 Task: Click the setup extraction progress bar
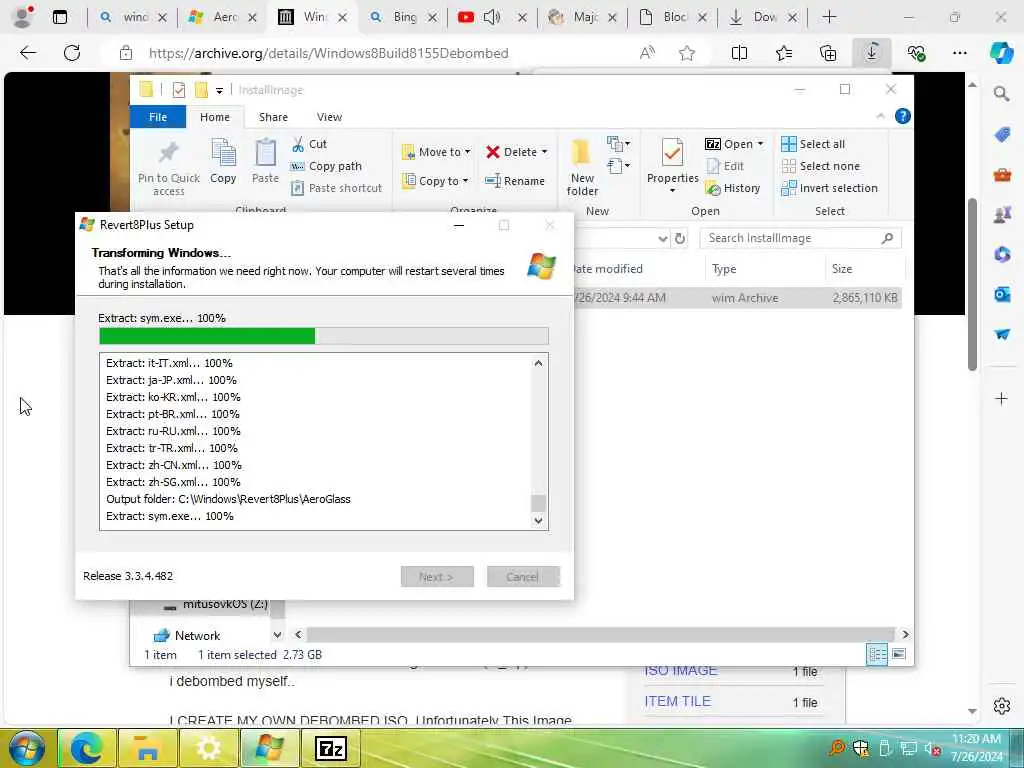pyautogui.click(x=324, y=336)
